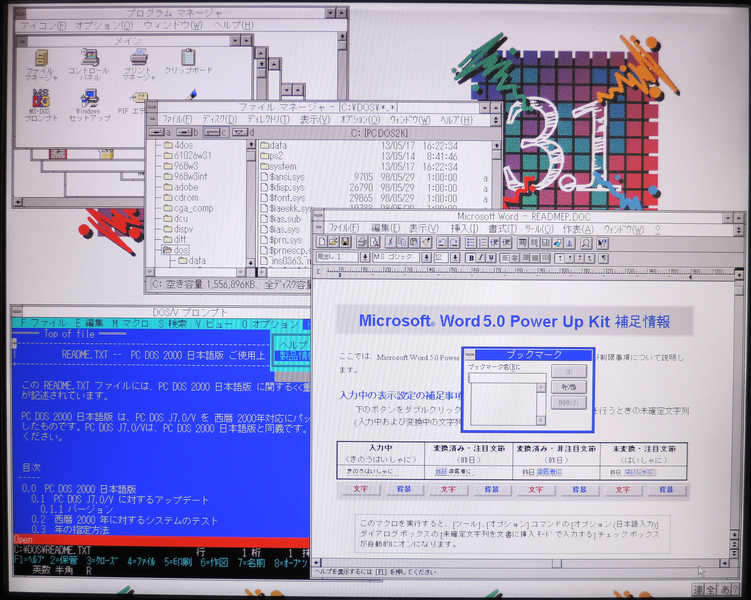Click Print Preview icon in Word toolbar
Screen dimensions: 751x600
[375, 242]
